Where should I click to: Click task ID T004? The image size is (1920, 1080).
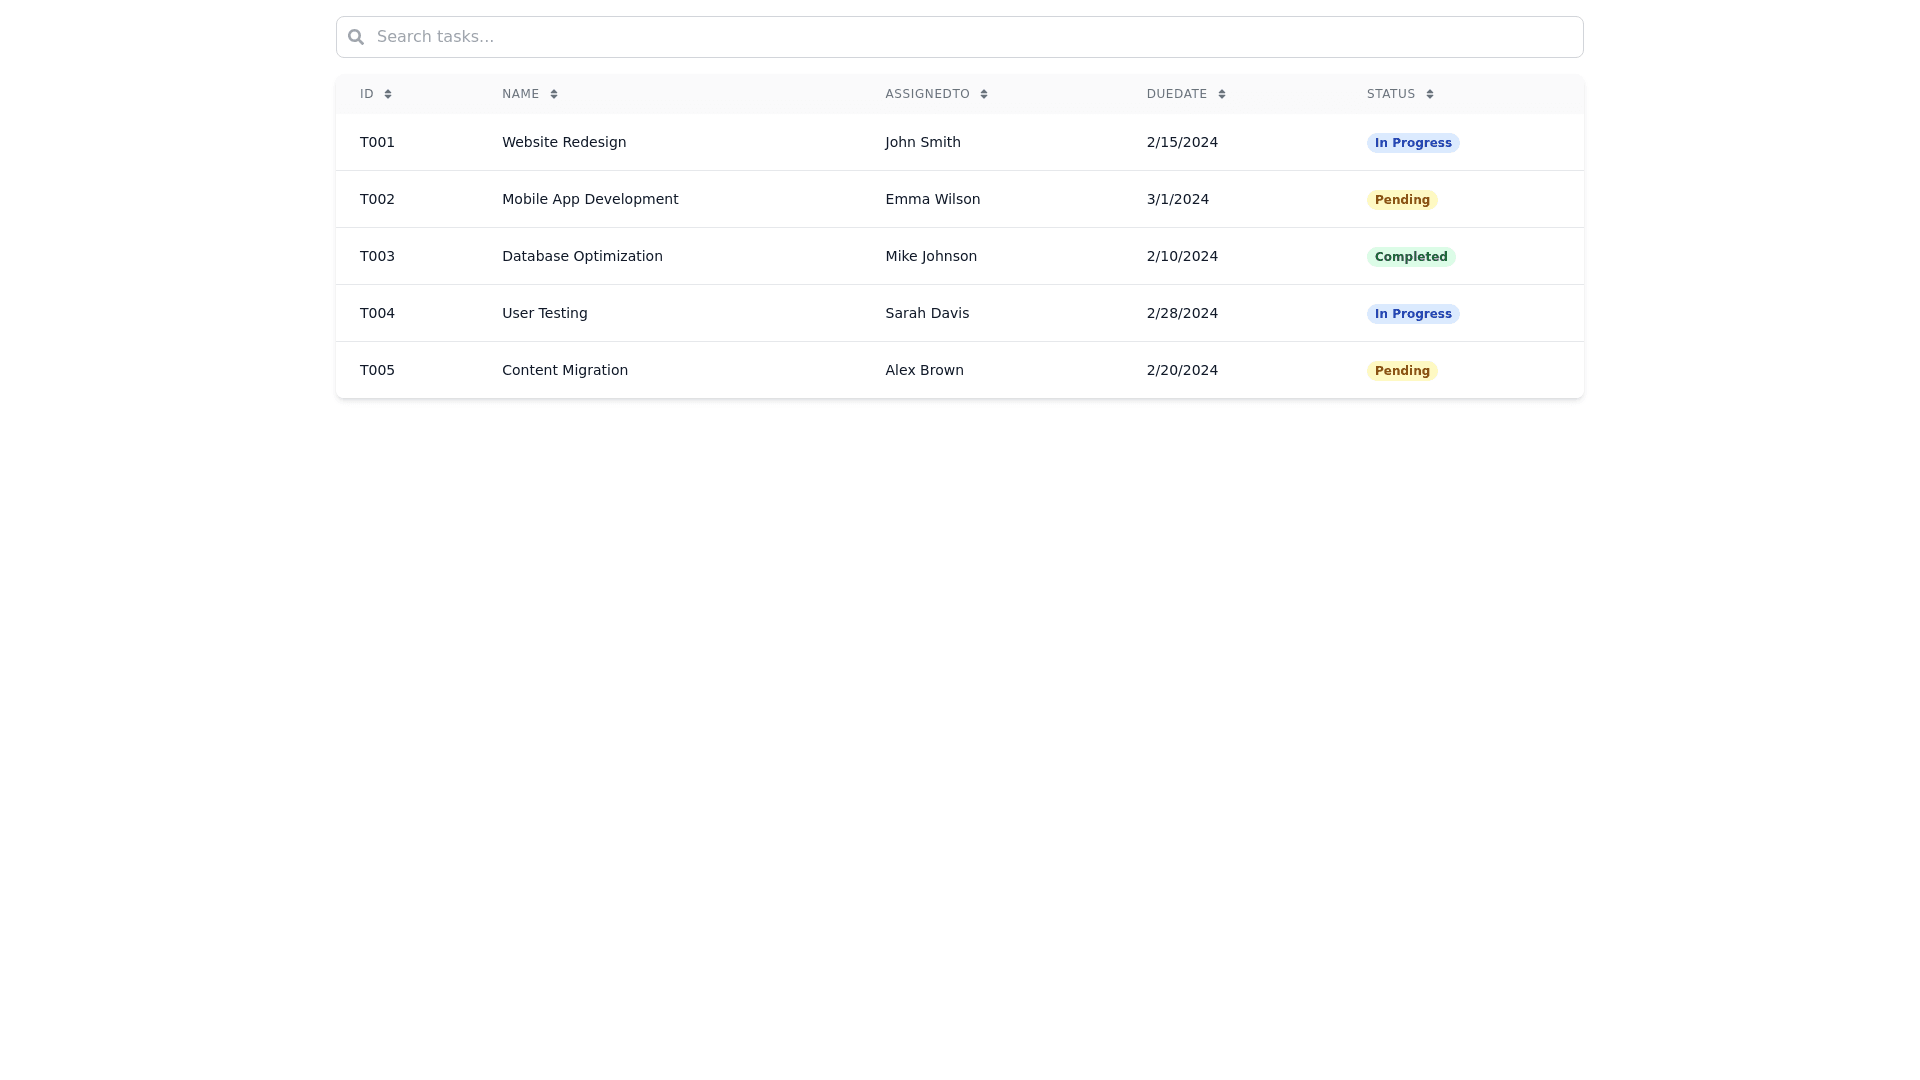[377, 313]
